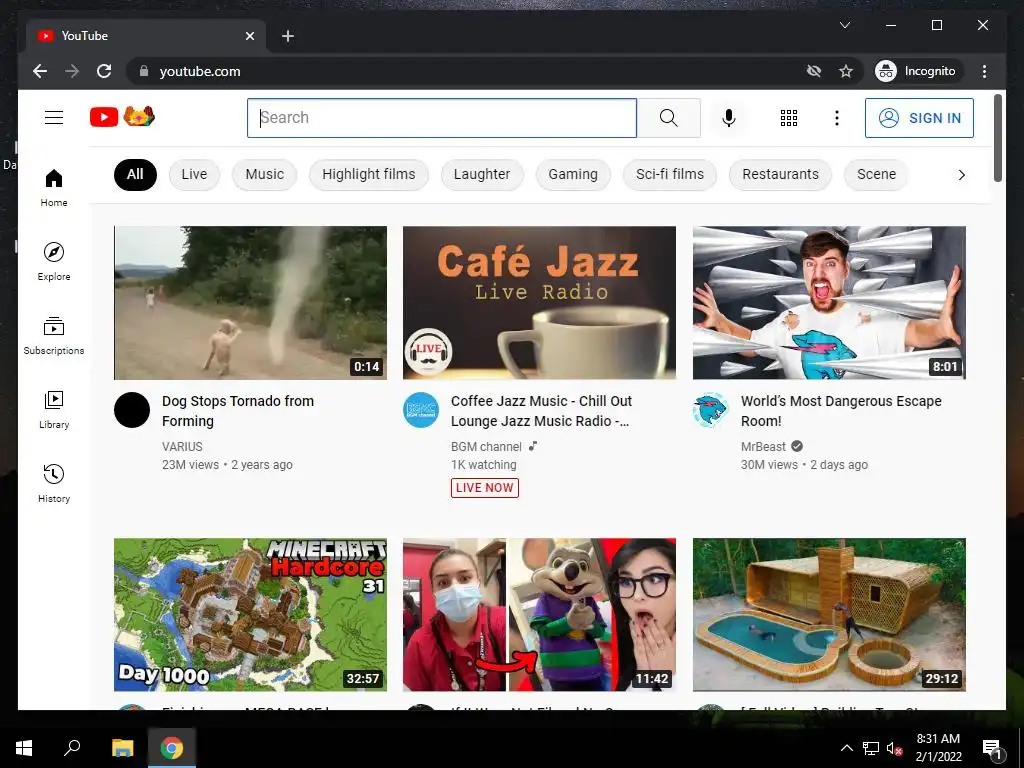
Task: Focus the YouTube search field
Action: point(441,118)
